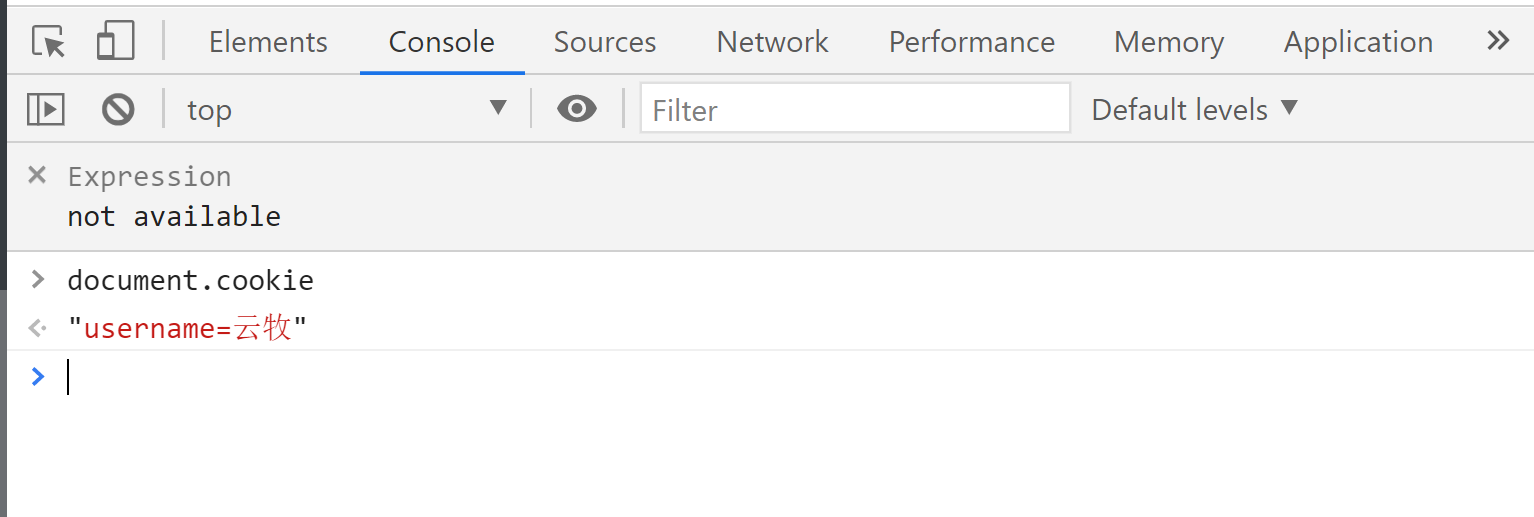Toggle the device toolbar icon
1534x517 pixels.
115,42
